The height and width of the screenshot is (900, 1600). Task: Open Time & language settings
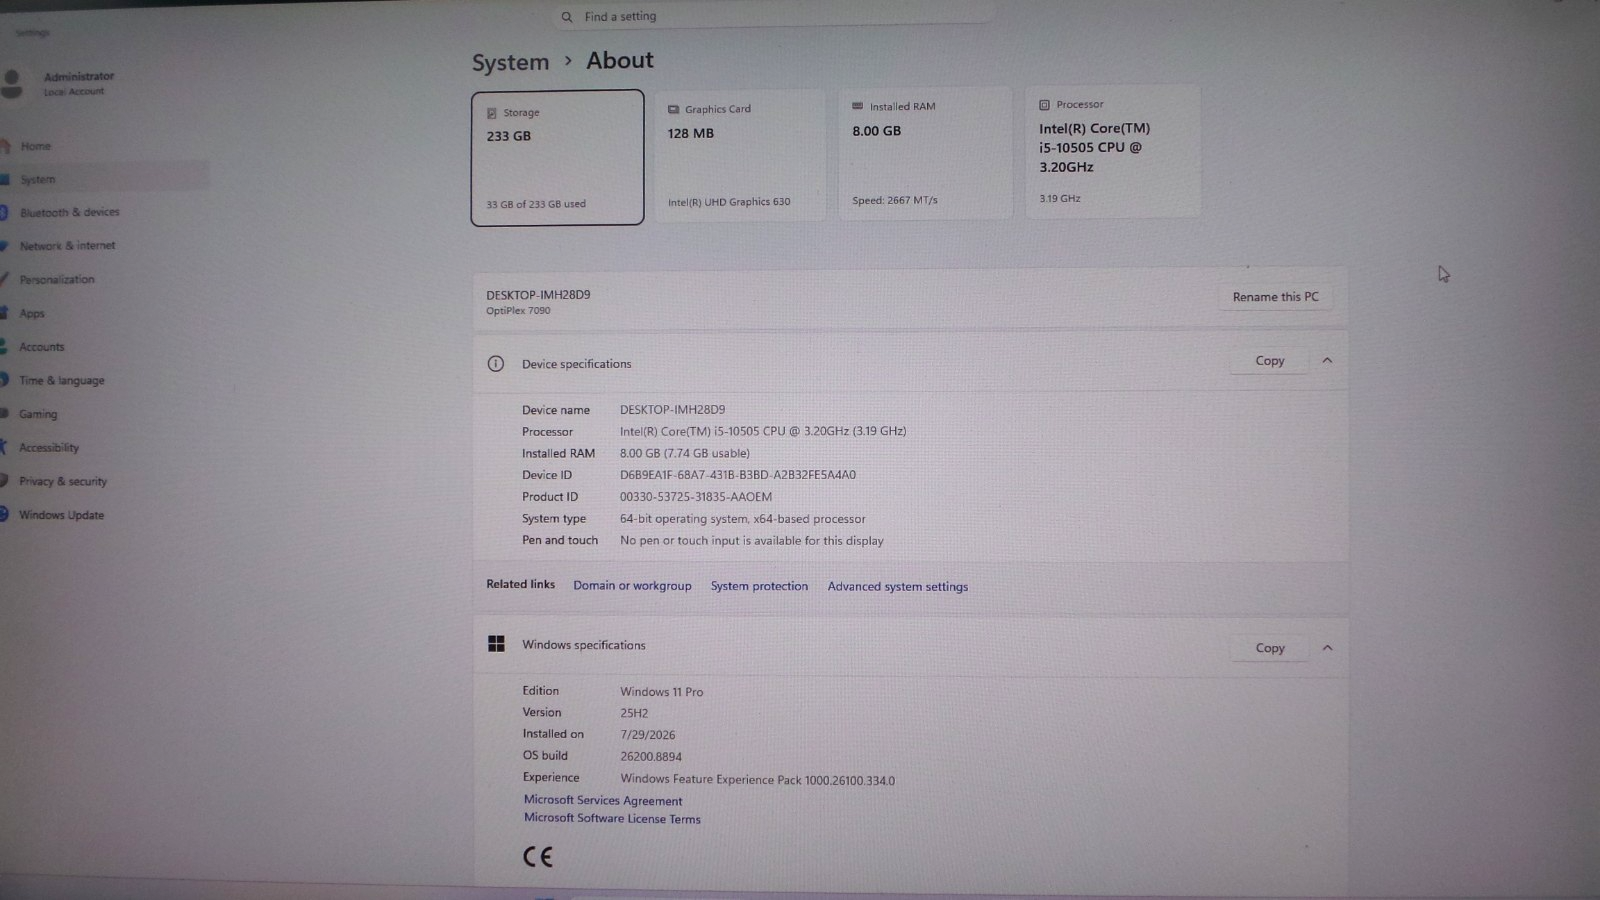(x=62, y=381)
